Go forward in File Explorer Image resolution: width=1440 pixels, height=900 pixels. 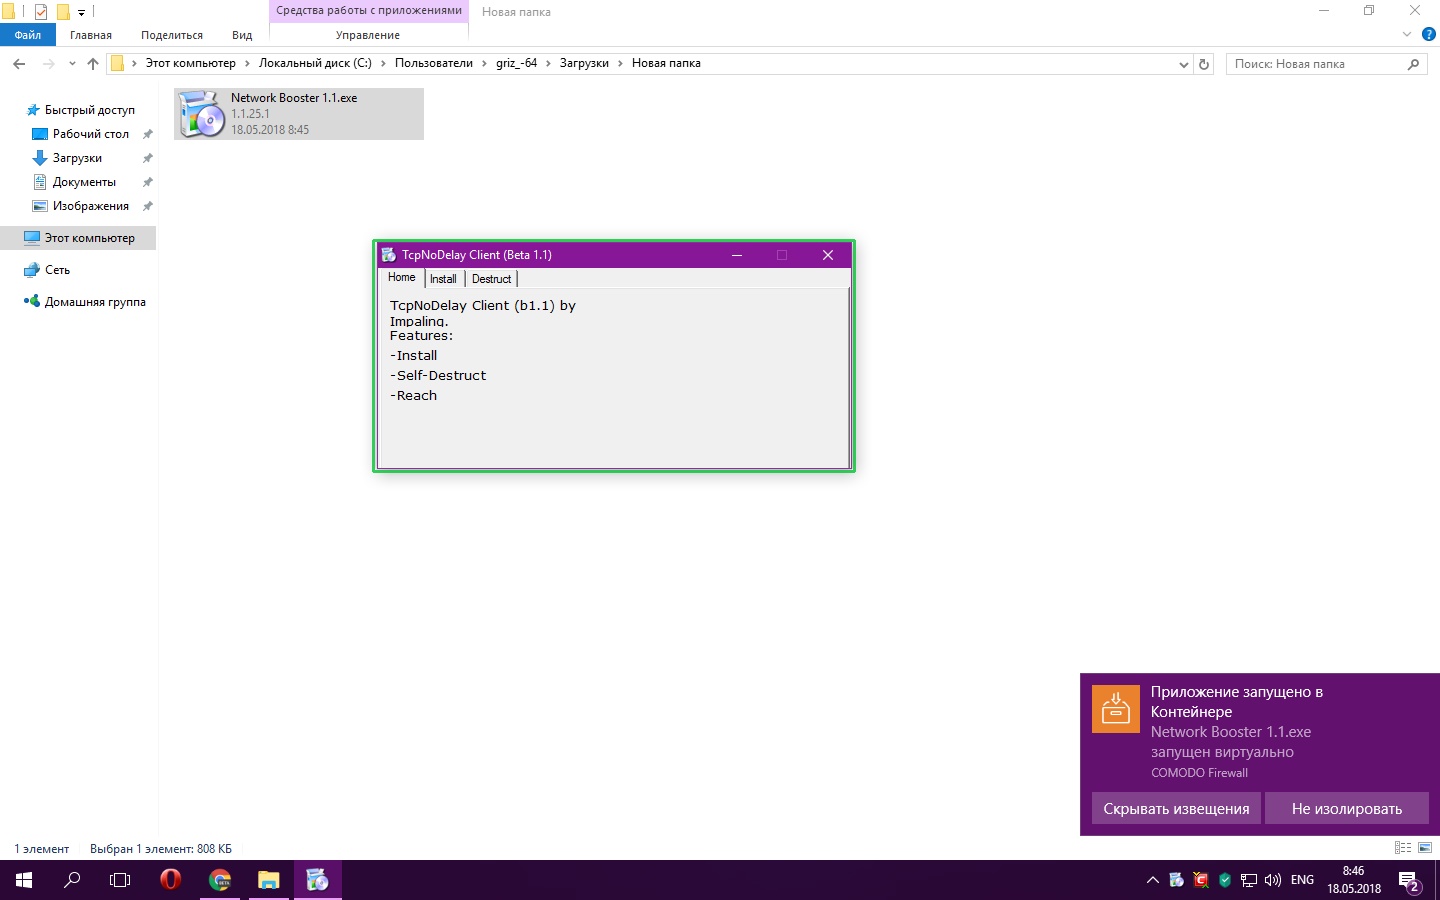click(x=48, y=64)
